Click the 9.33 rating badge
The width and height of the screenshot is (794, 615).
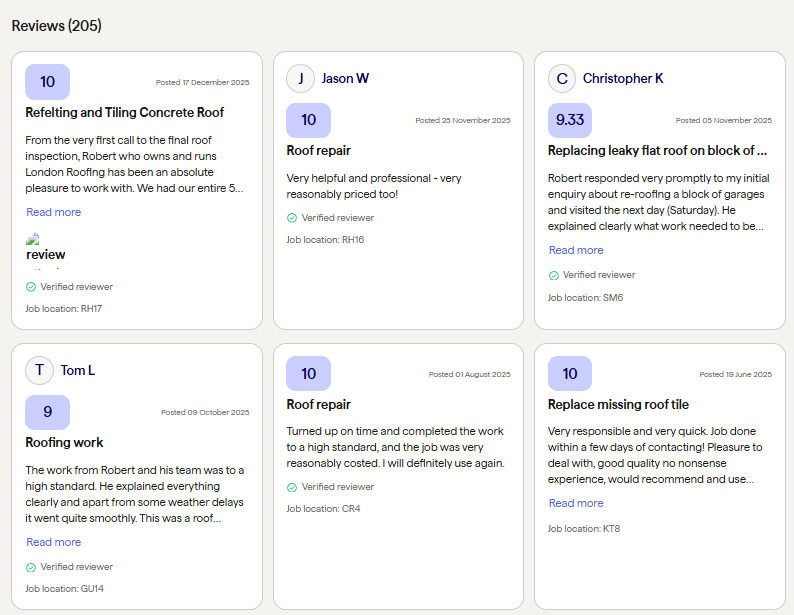pyautogui.click(x=570, y=120)
